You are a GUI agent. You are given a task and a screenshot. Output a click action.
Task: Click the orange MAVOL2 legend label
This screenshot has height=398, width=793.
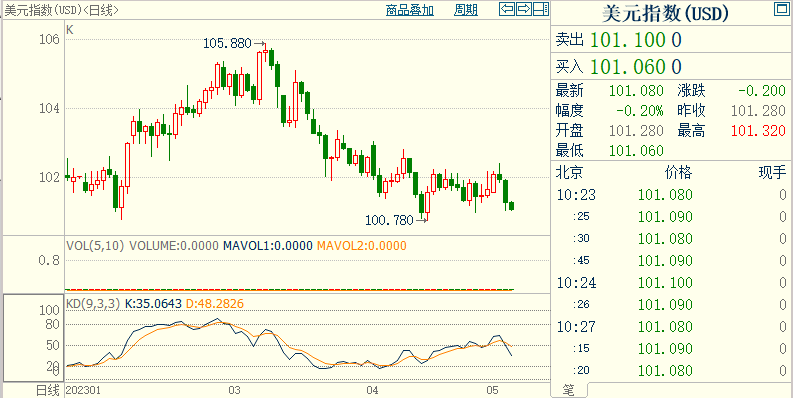tap(362, 246)
